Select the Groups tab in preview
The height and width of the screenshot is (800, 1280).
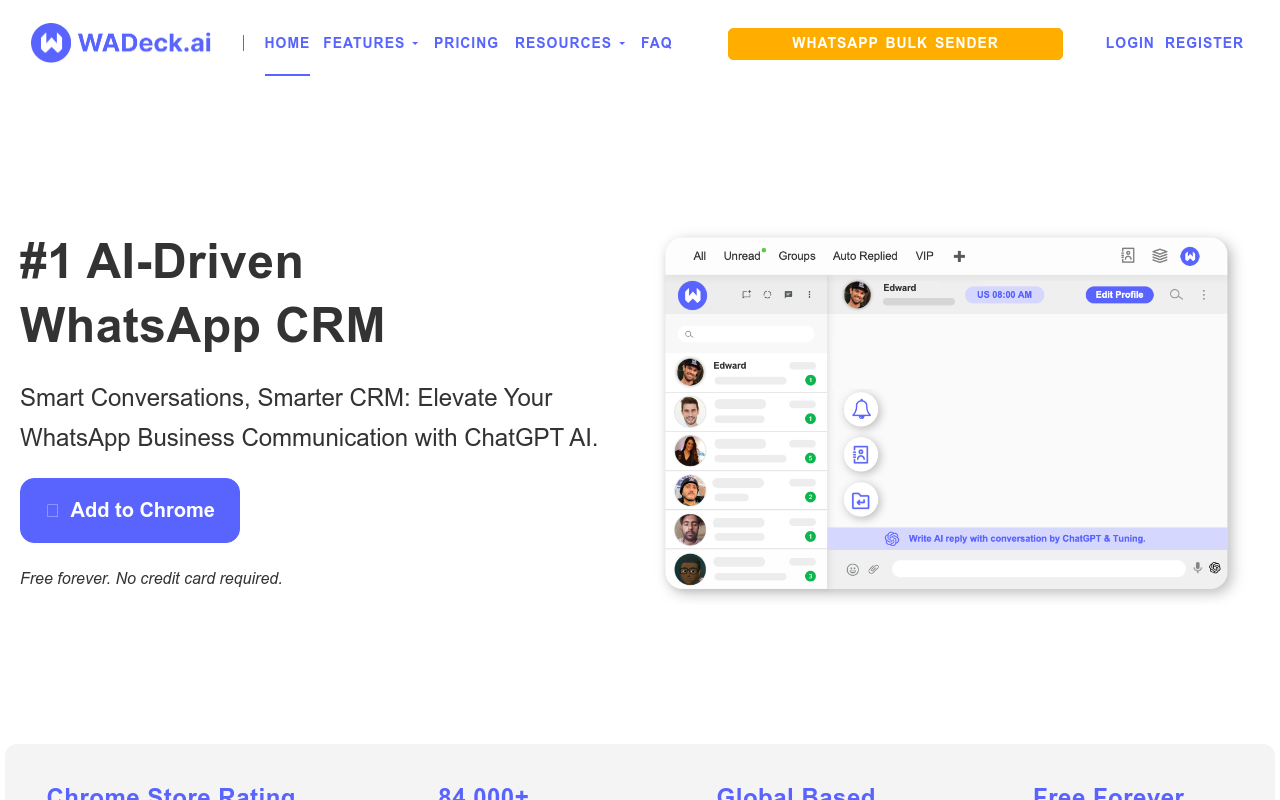pos(797,256)
